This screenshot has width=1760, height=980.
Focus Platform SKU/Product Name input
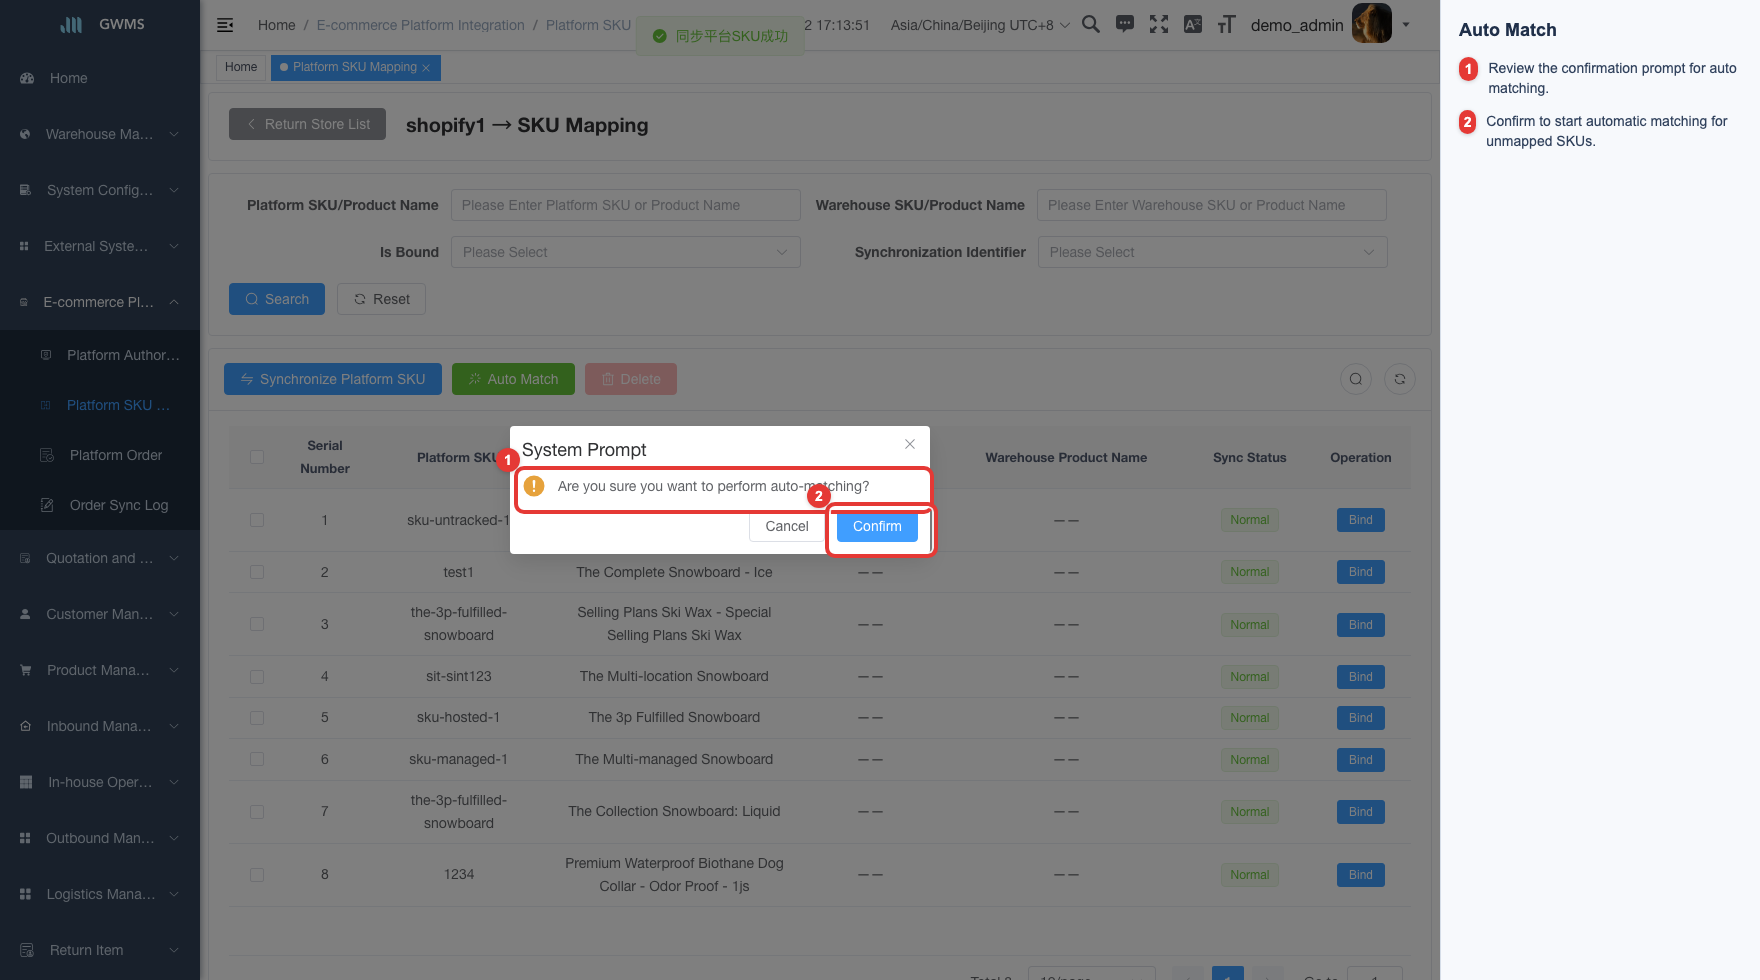(x=626, y=205)
